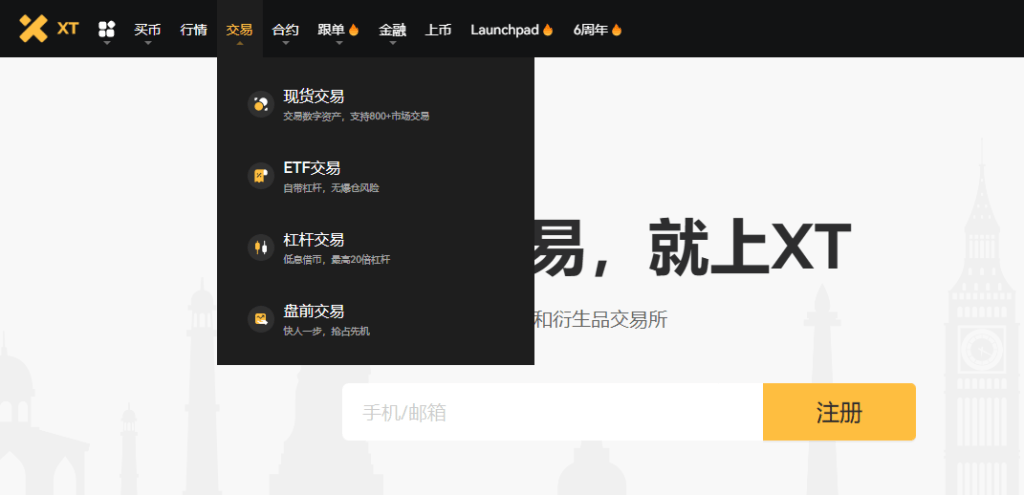Collapse the 交易 dropdown menu
This screenshot has height=495, width=1024.
pyautogui.click(x=239, y=29)
